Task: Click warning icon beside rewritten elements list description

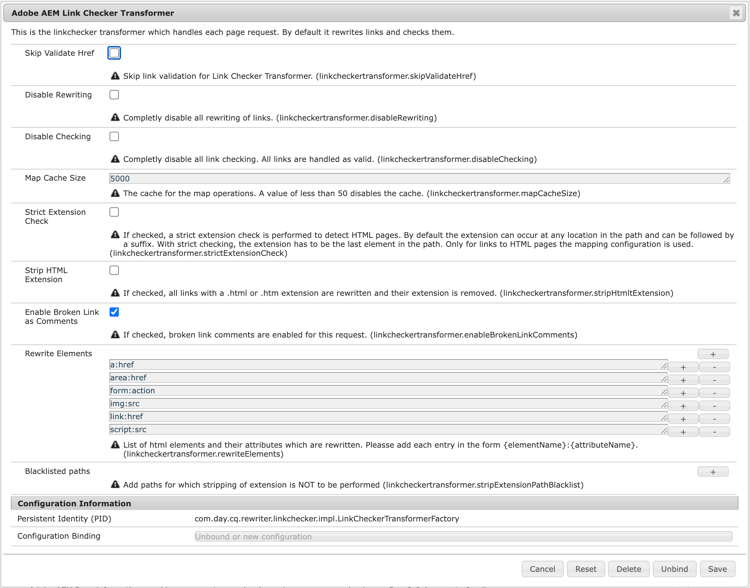Action: coord(115,444)
